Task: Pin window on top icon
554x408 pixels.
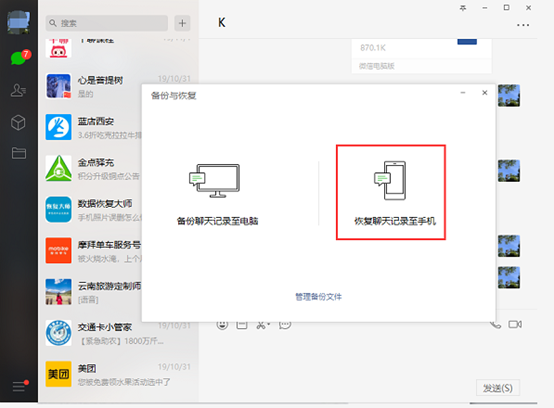Action: [463, 8]
